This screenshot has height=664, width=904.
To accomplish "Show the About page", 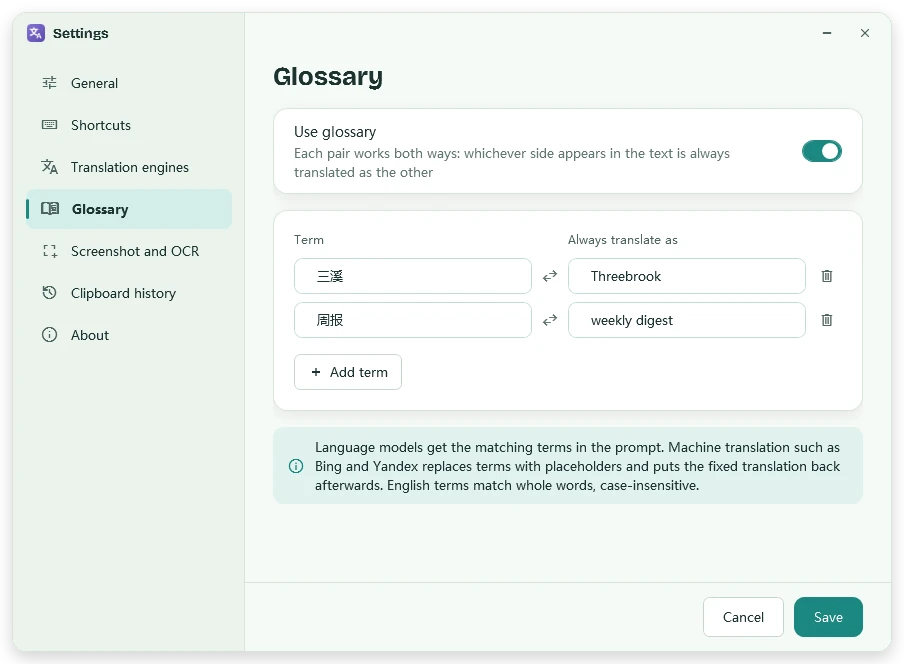I will tap(129, 335).
